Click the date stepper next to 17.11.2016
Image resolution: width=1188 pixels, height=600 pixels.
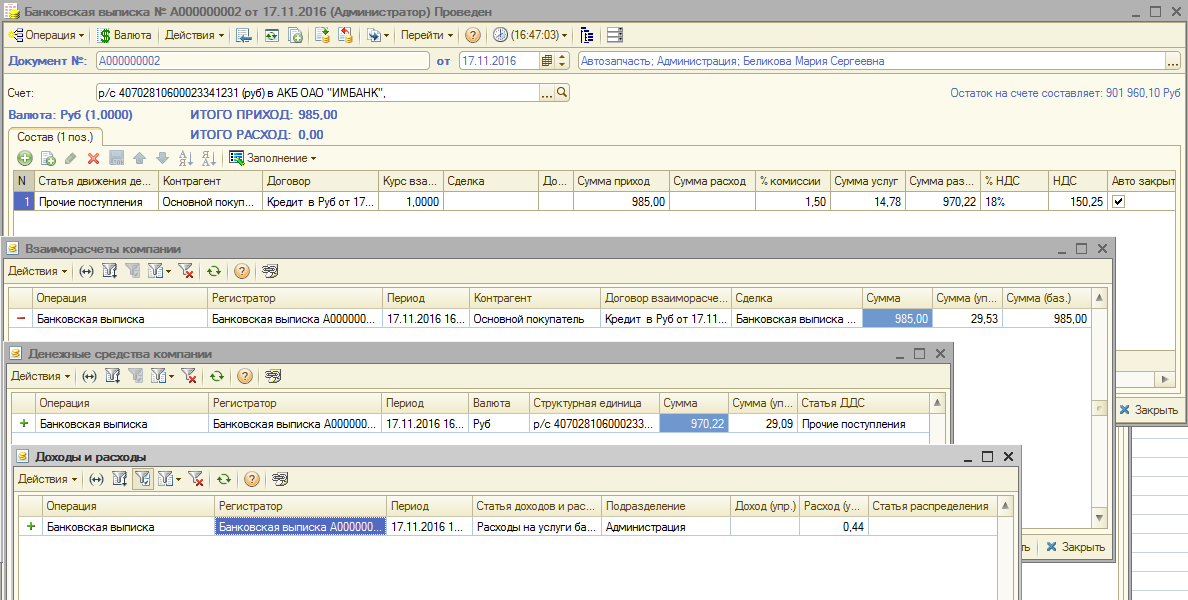coord(562,61)
